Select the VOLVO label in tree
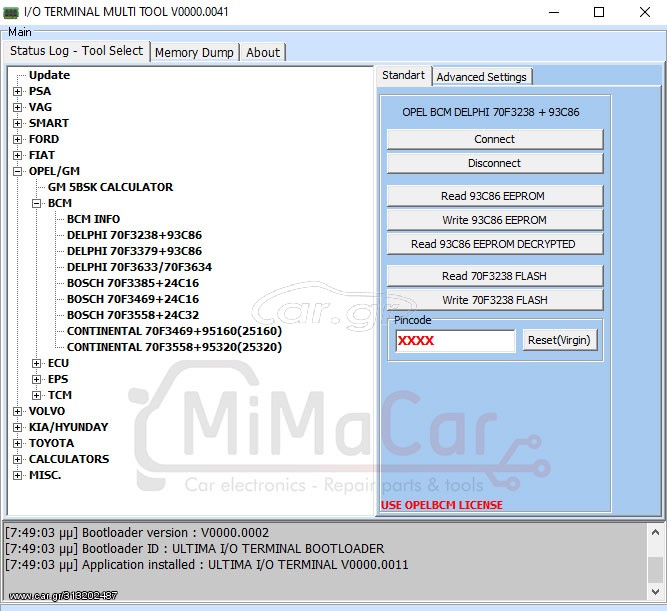667x611 pixels. [47, 411]
